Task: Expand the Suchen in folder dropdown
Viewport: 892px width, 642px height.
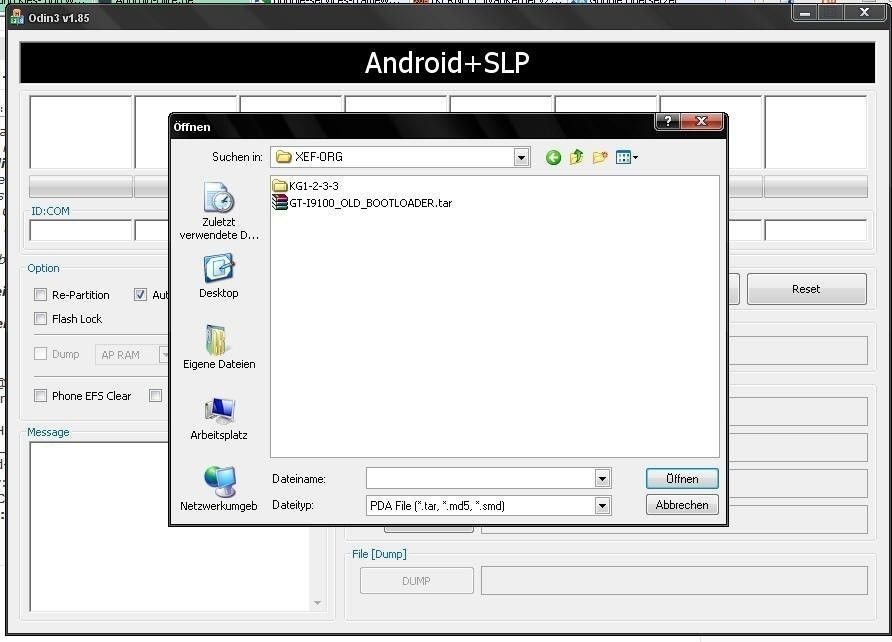Action: click(x=521, y=158)
